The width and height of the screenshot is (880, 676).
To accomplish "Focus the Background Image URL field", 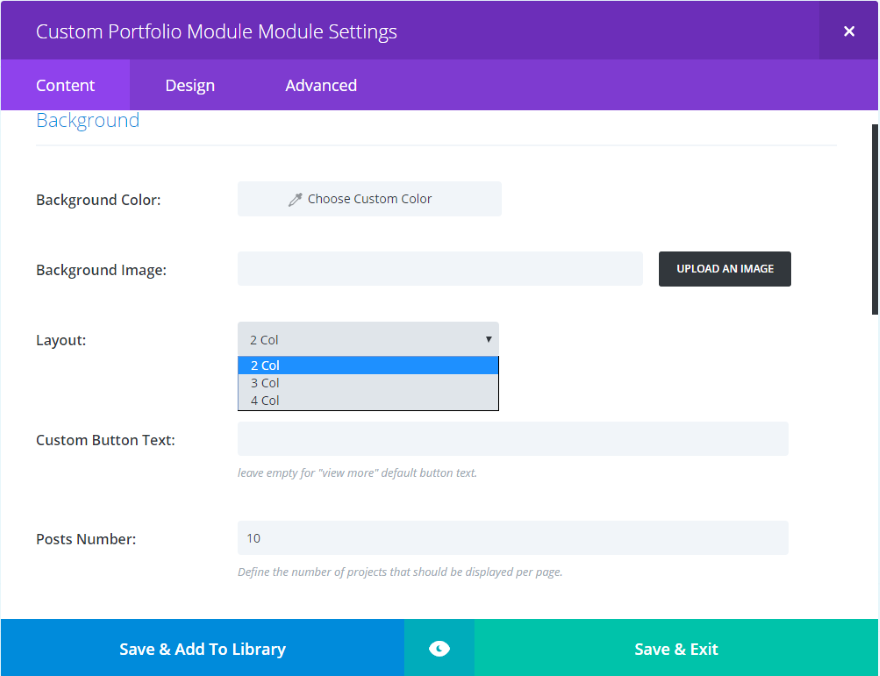I will (440, 269).
